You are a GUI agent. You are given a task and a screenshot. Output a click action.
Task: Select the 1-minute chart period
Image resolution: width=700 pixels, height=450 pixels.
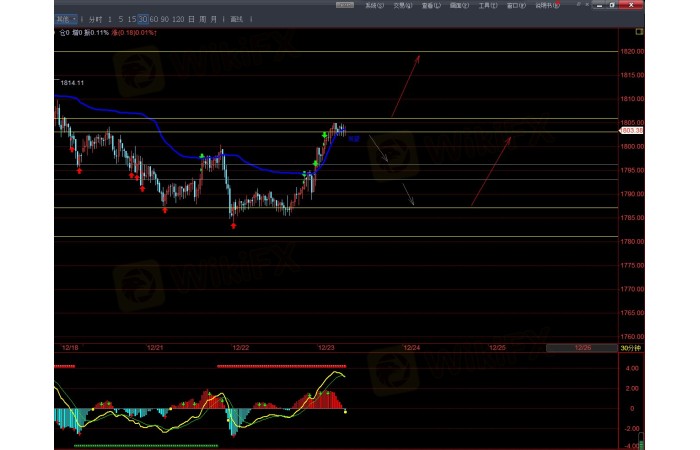click(x=110, y=19)
